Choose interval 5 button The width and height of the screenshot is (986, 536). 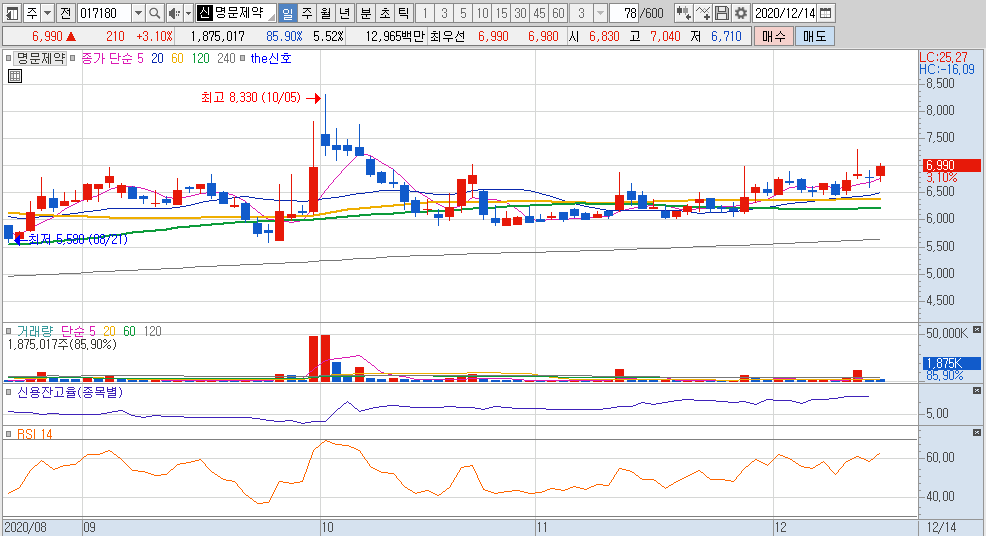[463, 13]
